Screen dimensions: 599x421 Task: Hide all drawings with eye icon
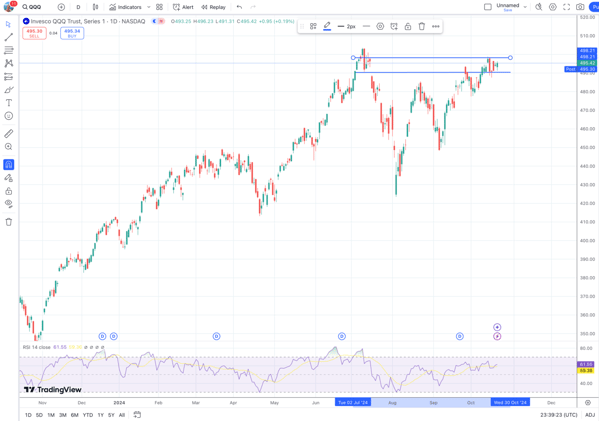click(8, 204)
